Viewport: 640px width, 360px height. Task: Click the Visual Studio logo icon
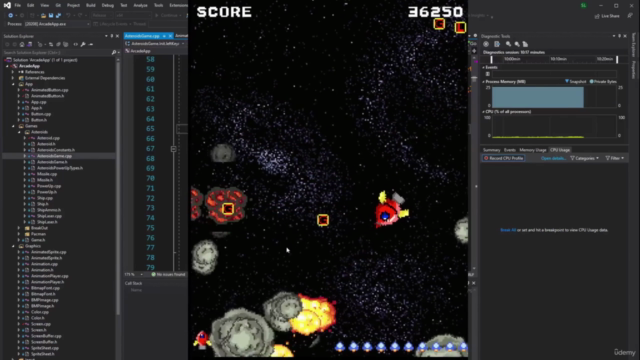[x=7, y=5]
